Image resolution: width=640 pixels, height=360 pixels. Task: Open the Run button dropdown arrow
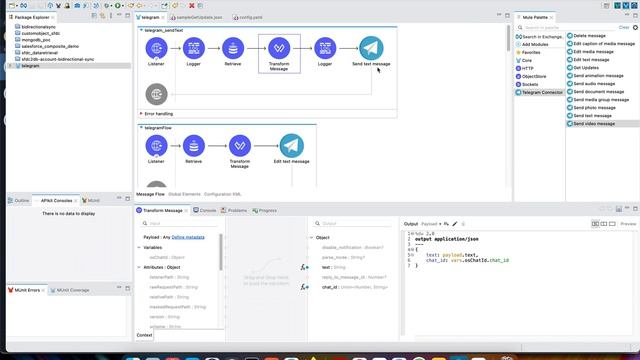click(123, 6)
